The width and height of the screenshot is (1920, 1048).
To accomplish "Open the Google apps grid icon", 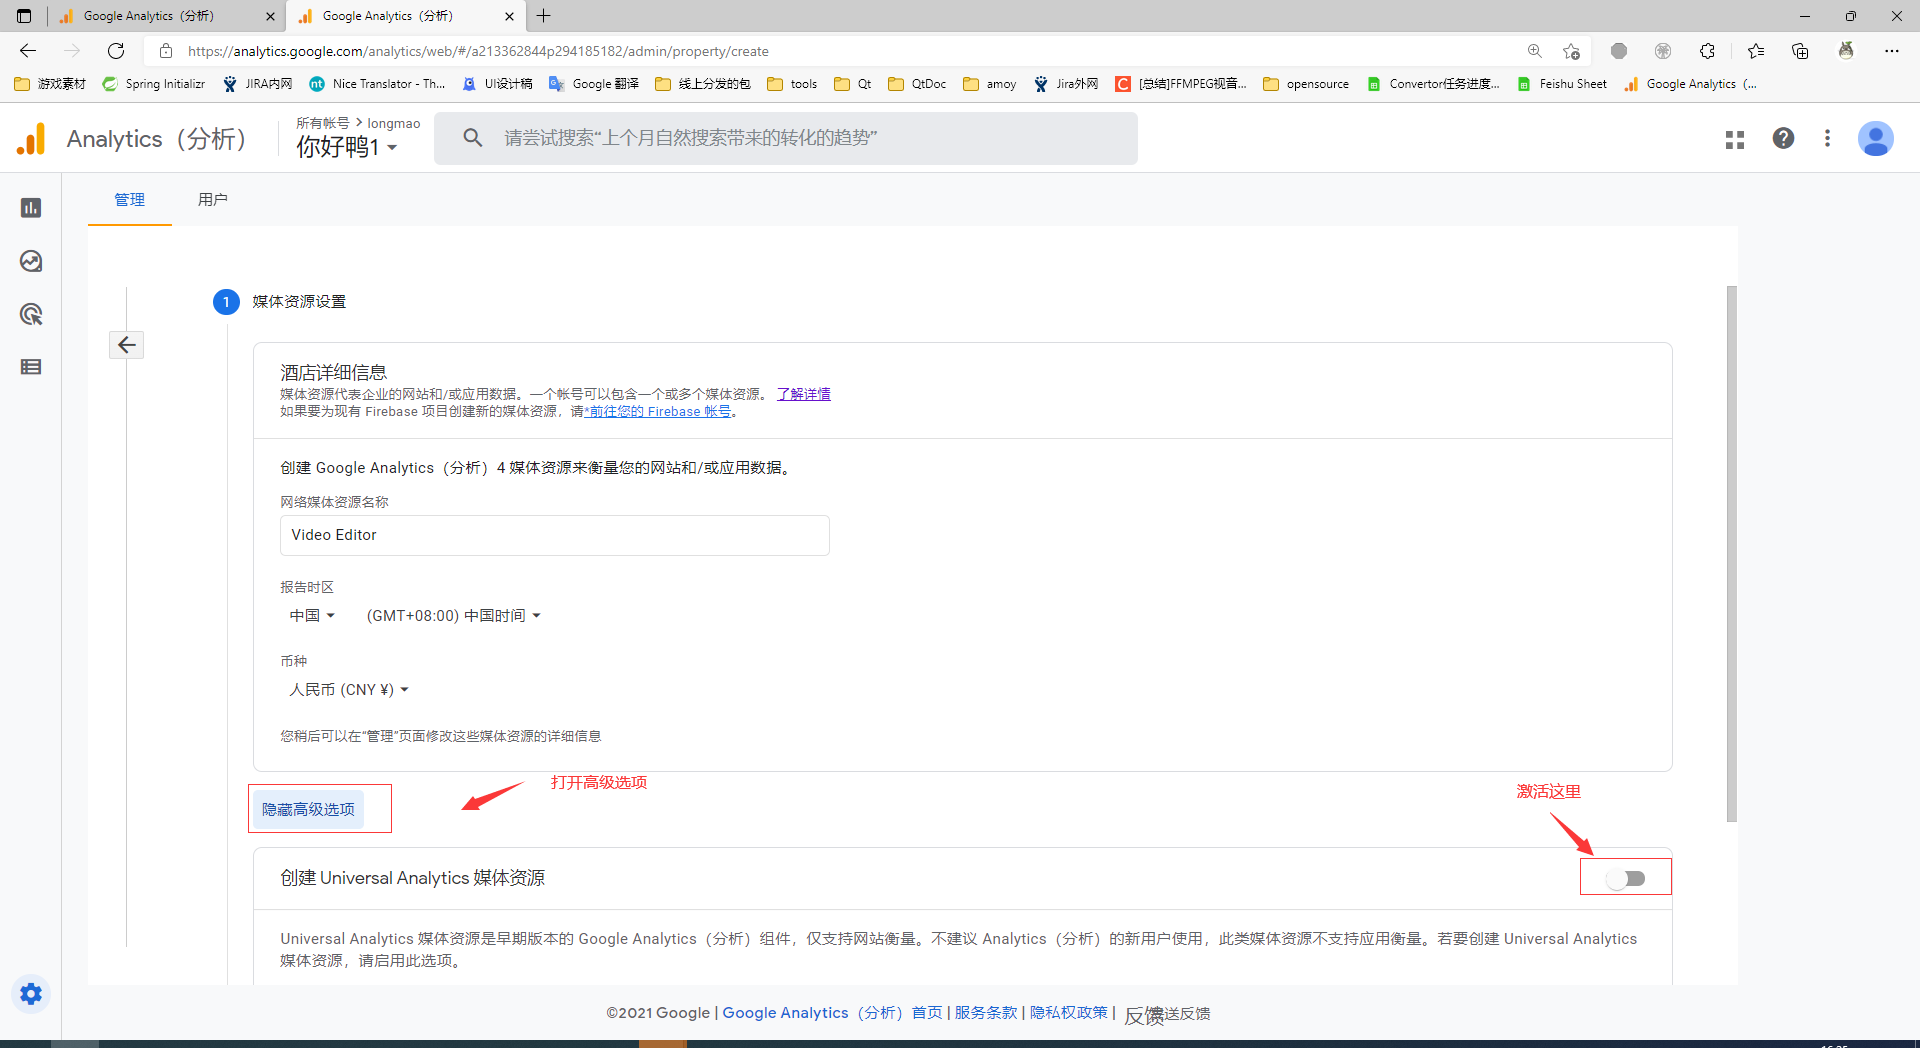I will 1735,139.
